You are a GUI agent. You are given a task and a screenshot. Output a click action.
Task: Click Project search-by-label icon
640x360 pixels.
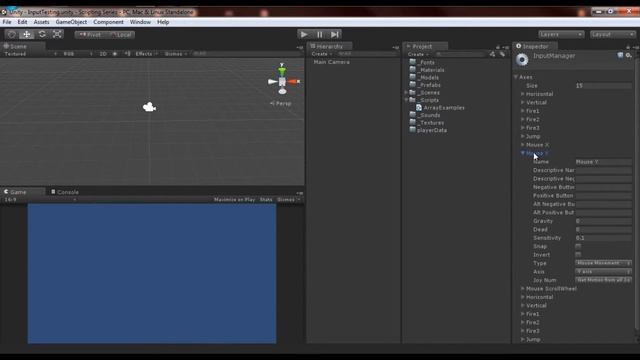coord(502,54)
